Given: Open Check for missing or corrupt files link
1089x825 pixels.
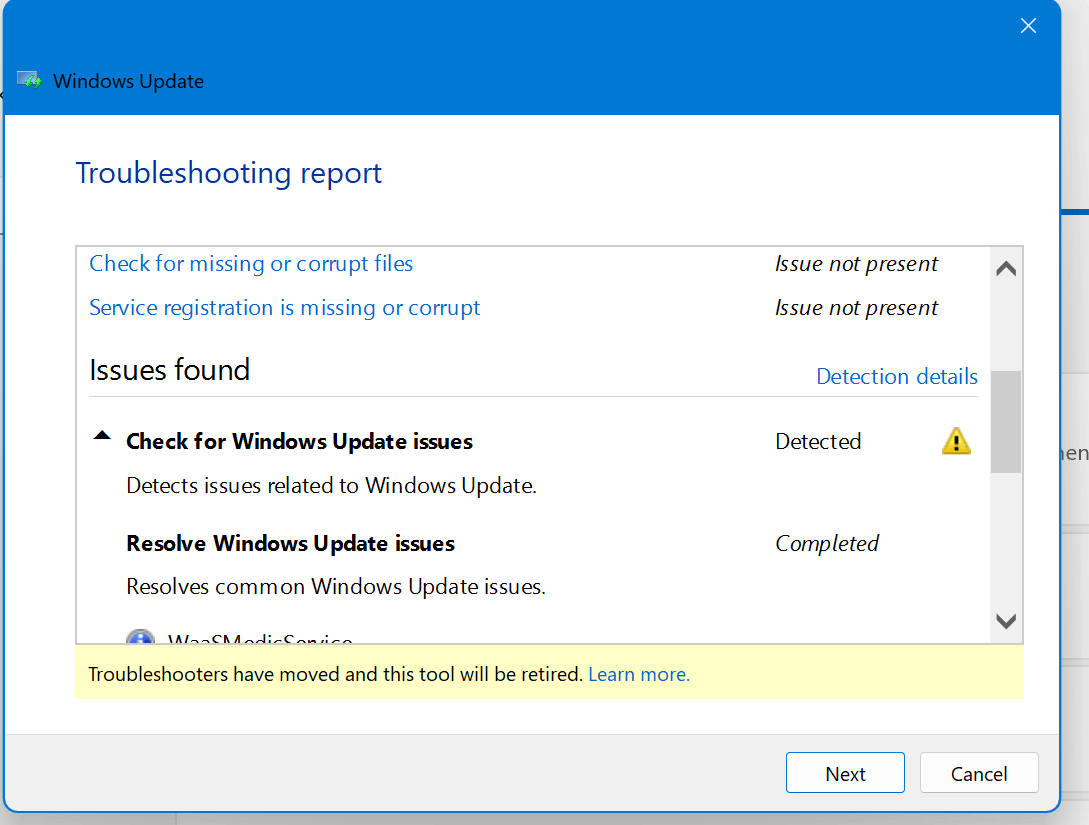Looking at the screenshot, I should click(x=251, y=264).
